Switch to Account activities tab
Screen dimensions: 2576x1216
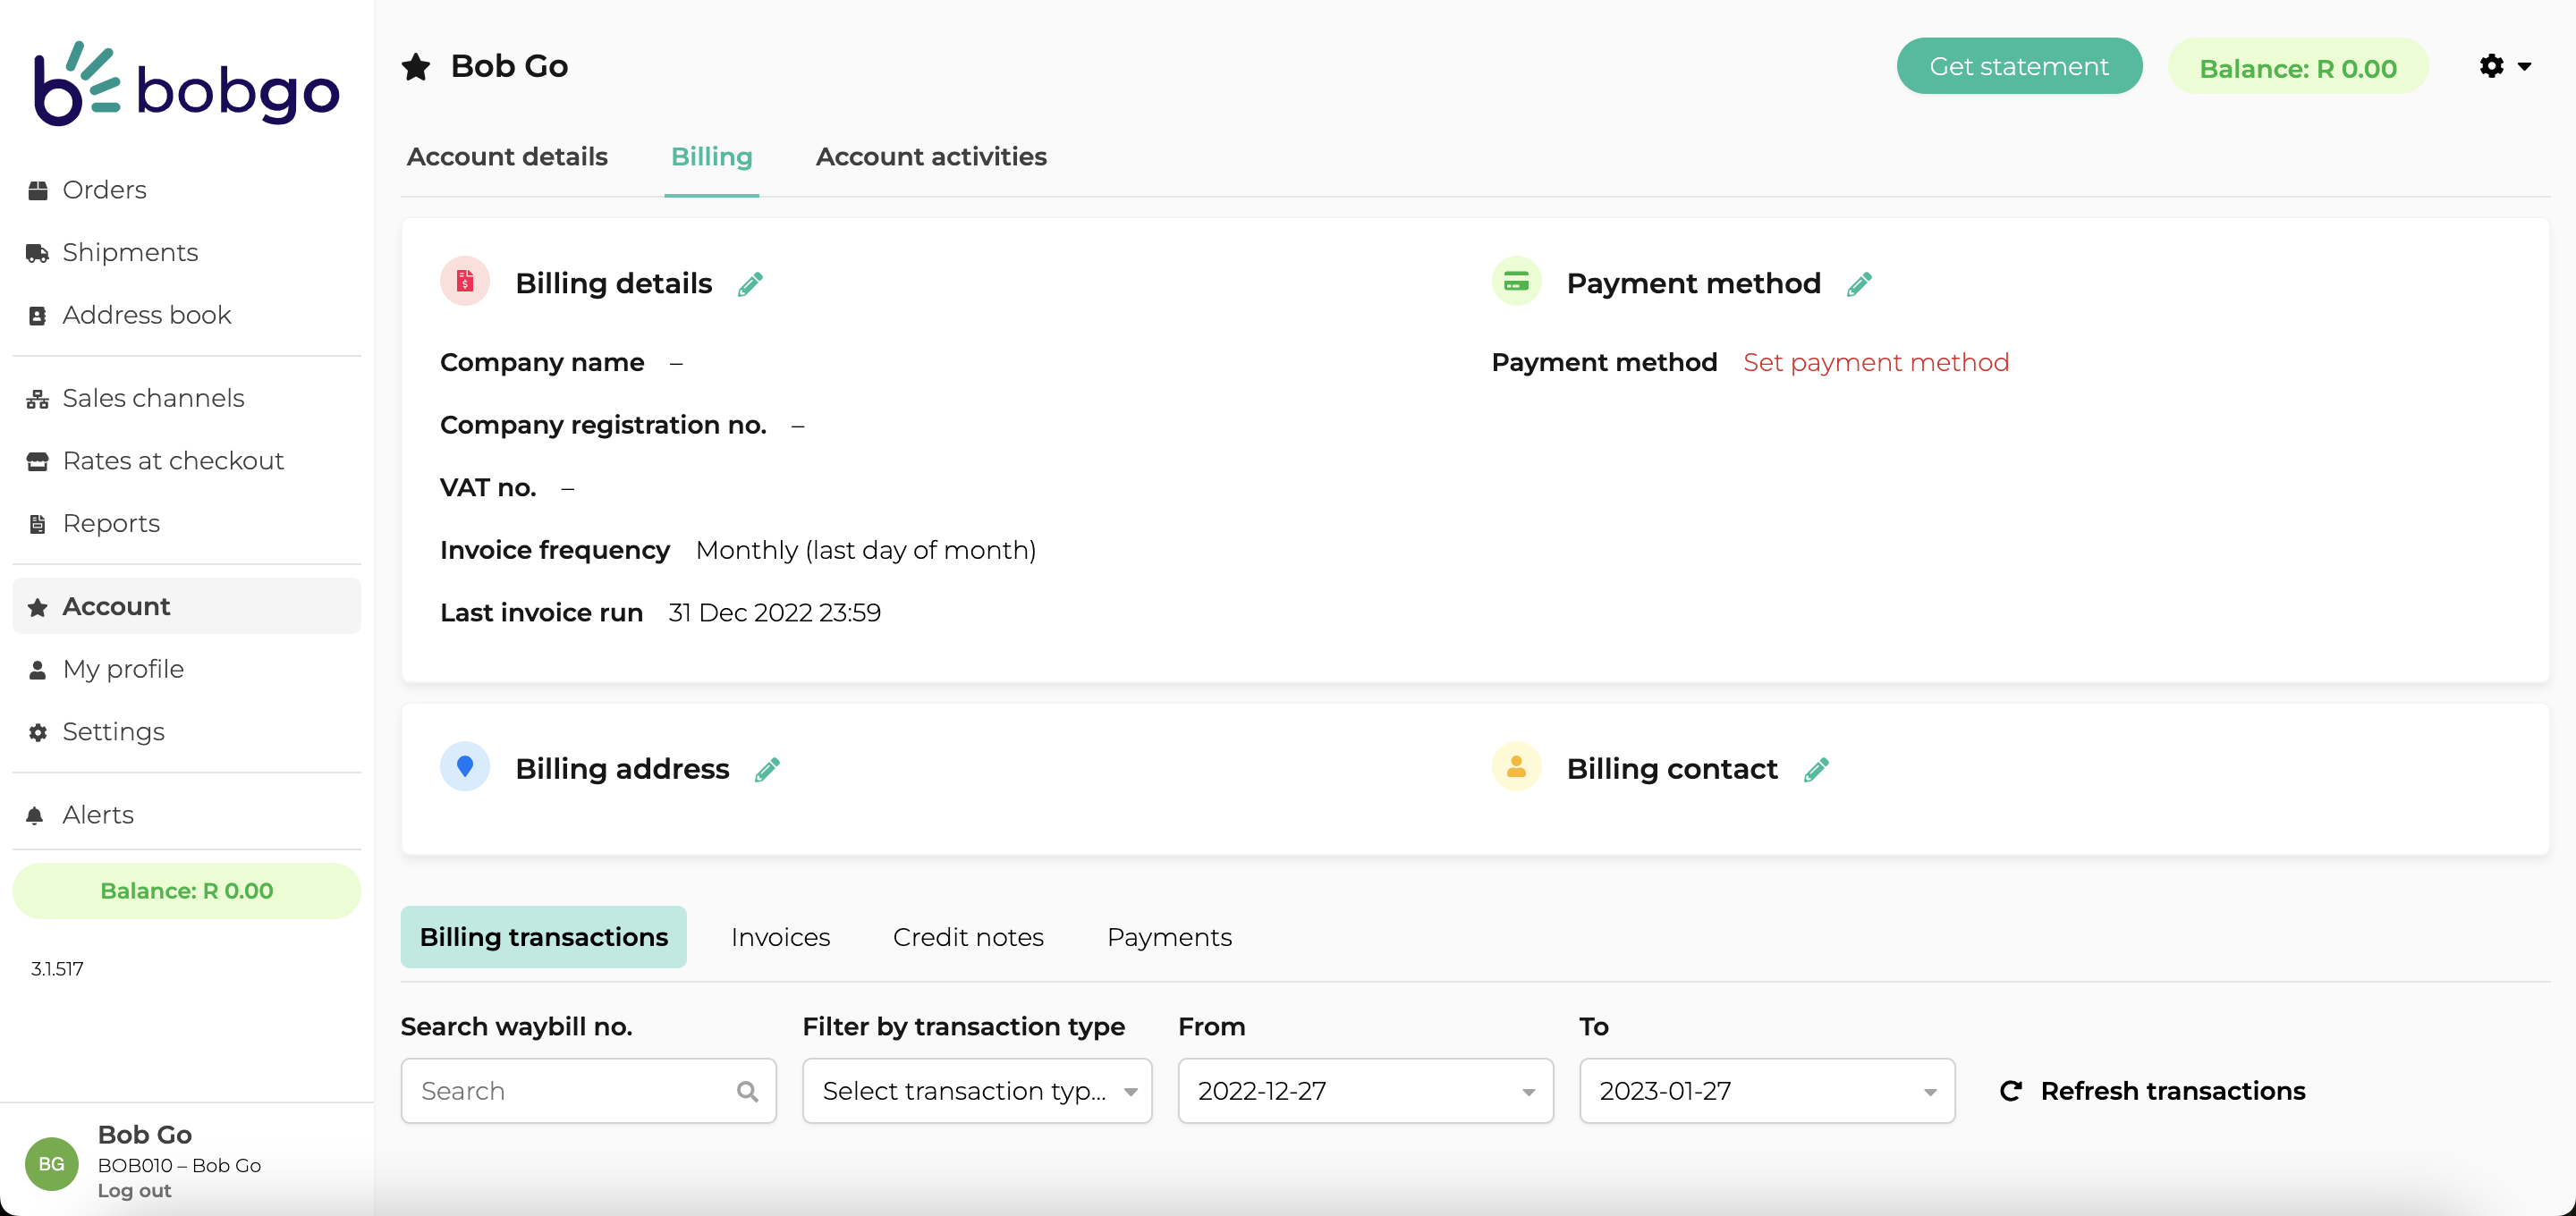[x=931, y=157]
